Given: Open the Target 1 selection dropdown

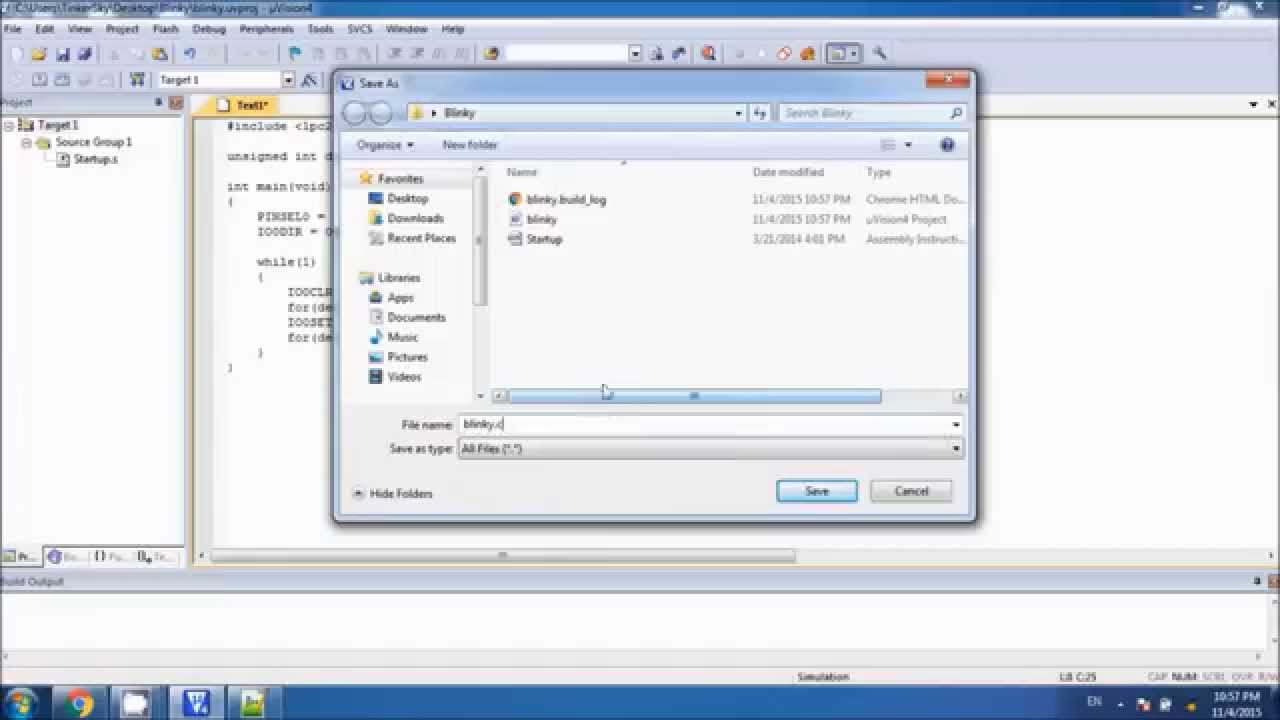Looking at the screenshot, I should point(288,80).
